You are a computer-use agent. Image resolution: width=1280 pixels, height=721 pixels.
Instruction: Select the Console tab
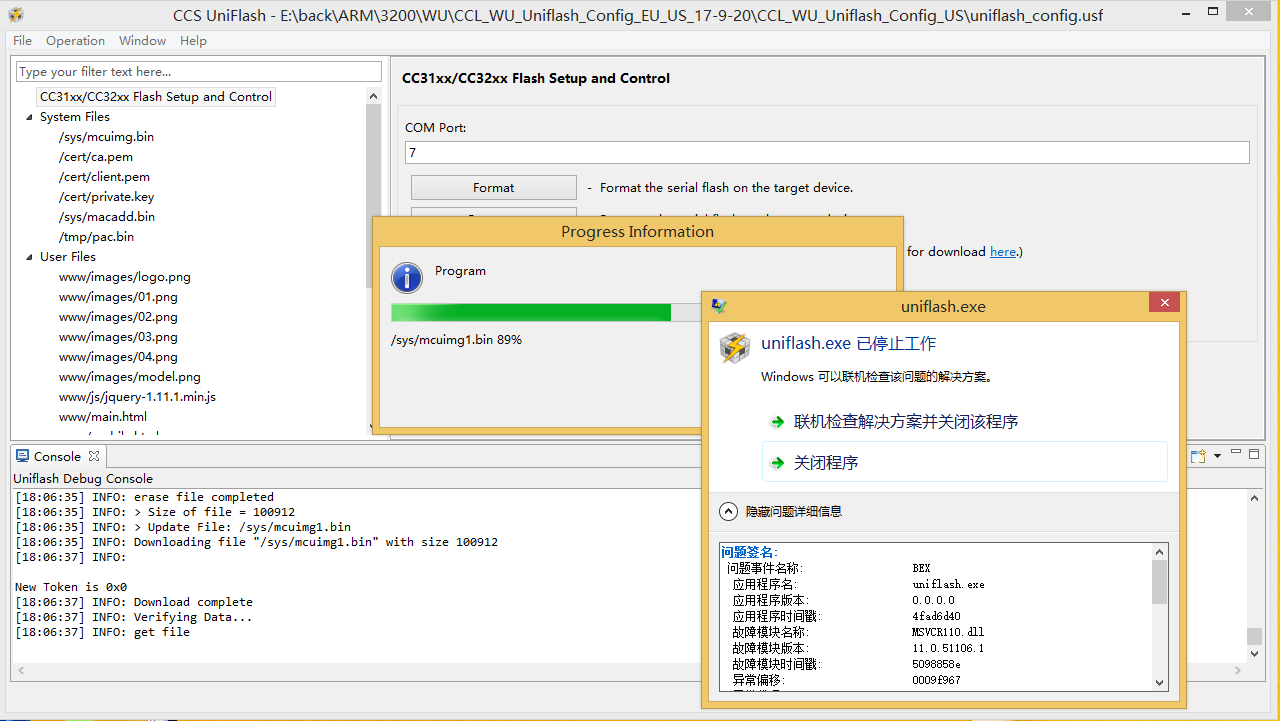coord(57,456)
